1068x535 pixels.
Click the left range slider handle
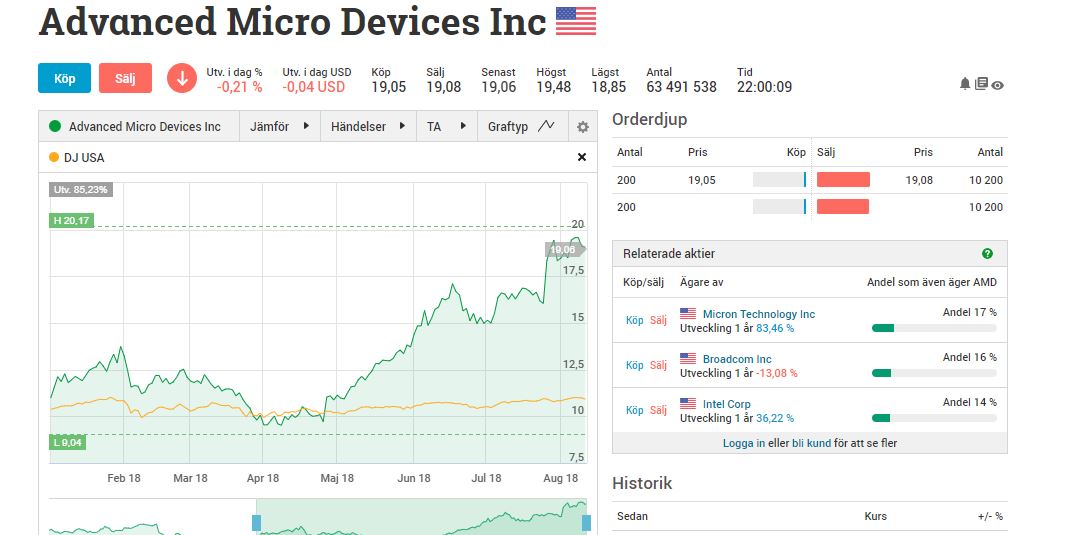click(256, 522)
